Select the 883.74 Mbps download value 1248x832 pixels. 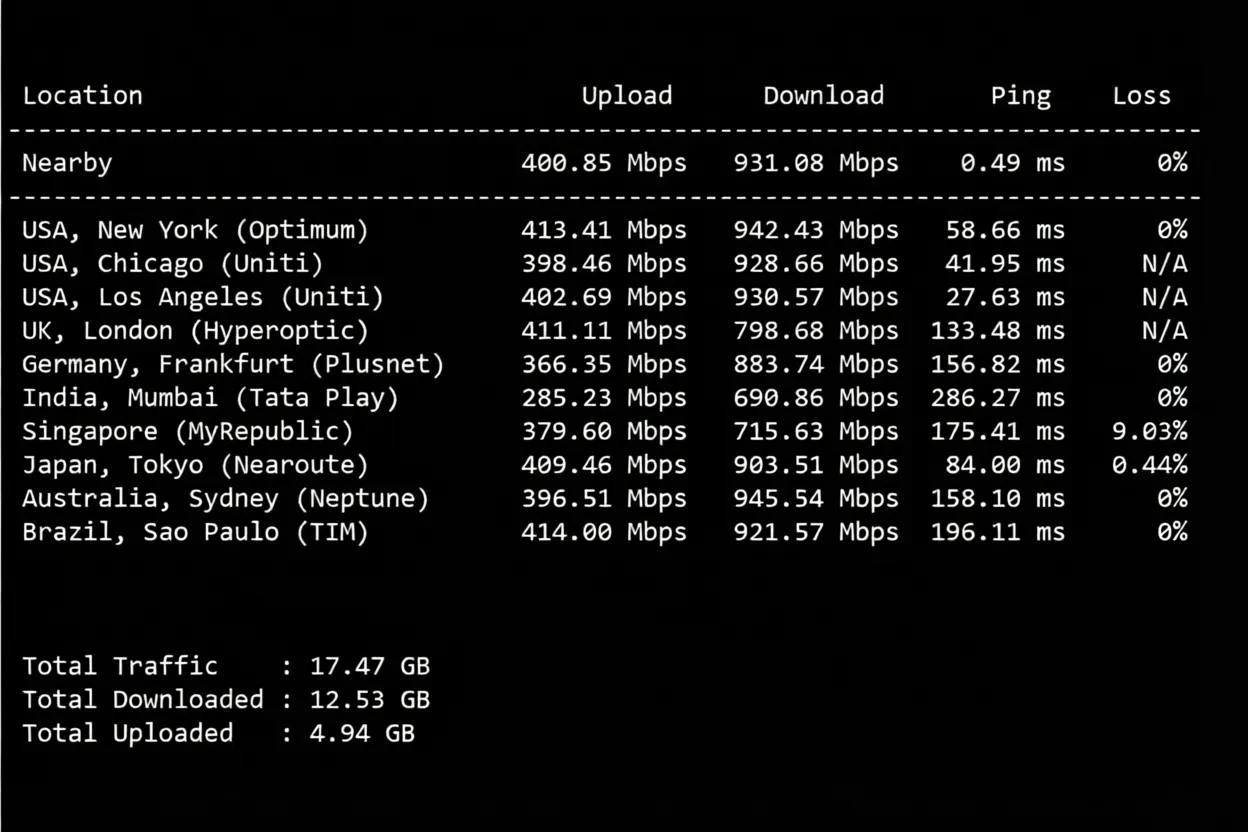pyautogui.click(x=816, y=364)
